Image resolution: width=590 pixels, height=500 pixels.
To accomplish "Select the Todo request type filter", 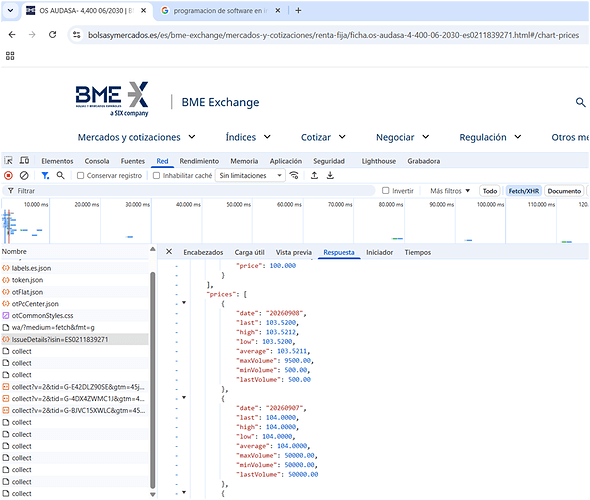I will click(490, 191).
